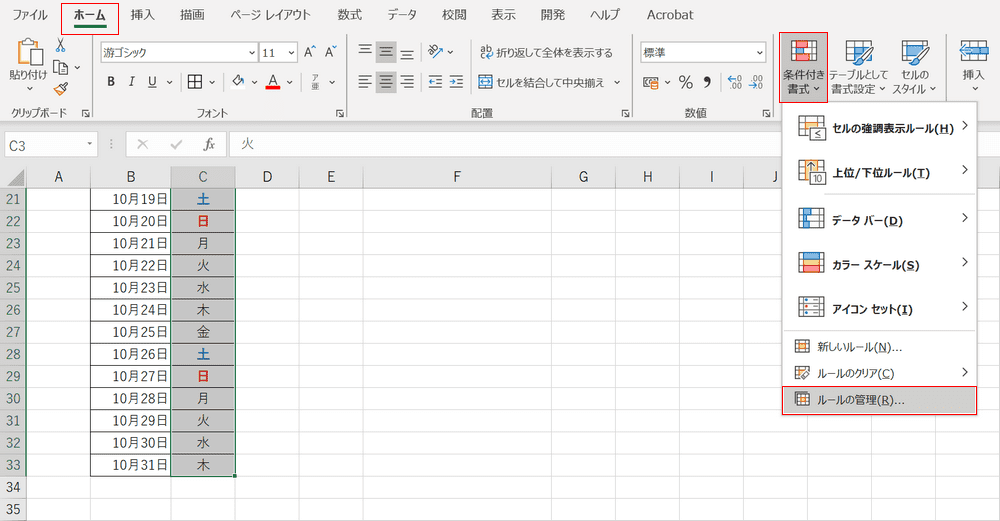1000x521 pixels.
Task: Click the increase decimal places icon
Action: [735, 82]
